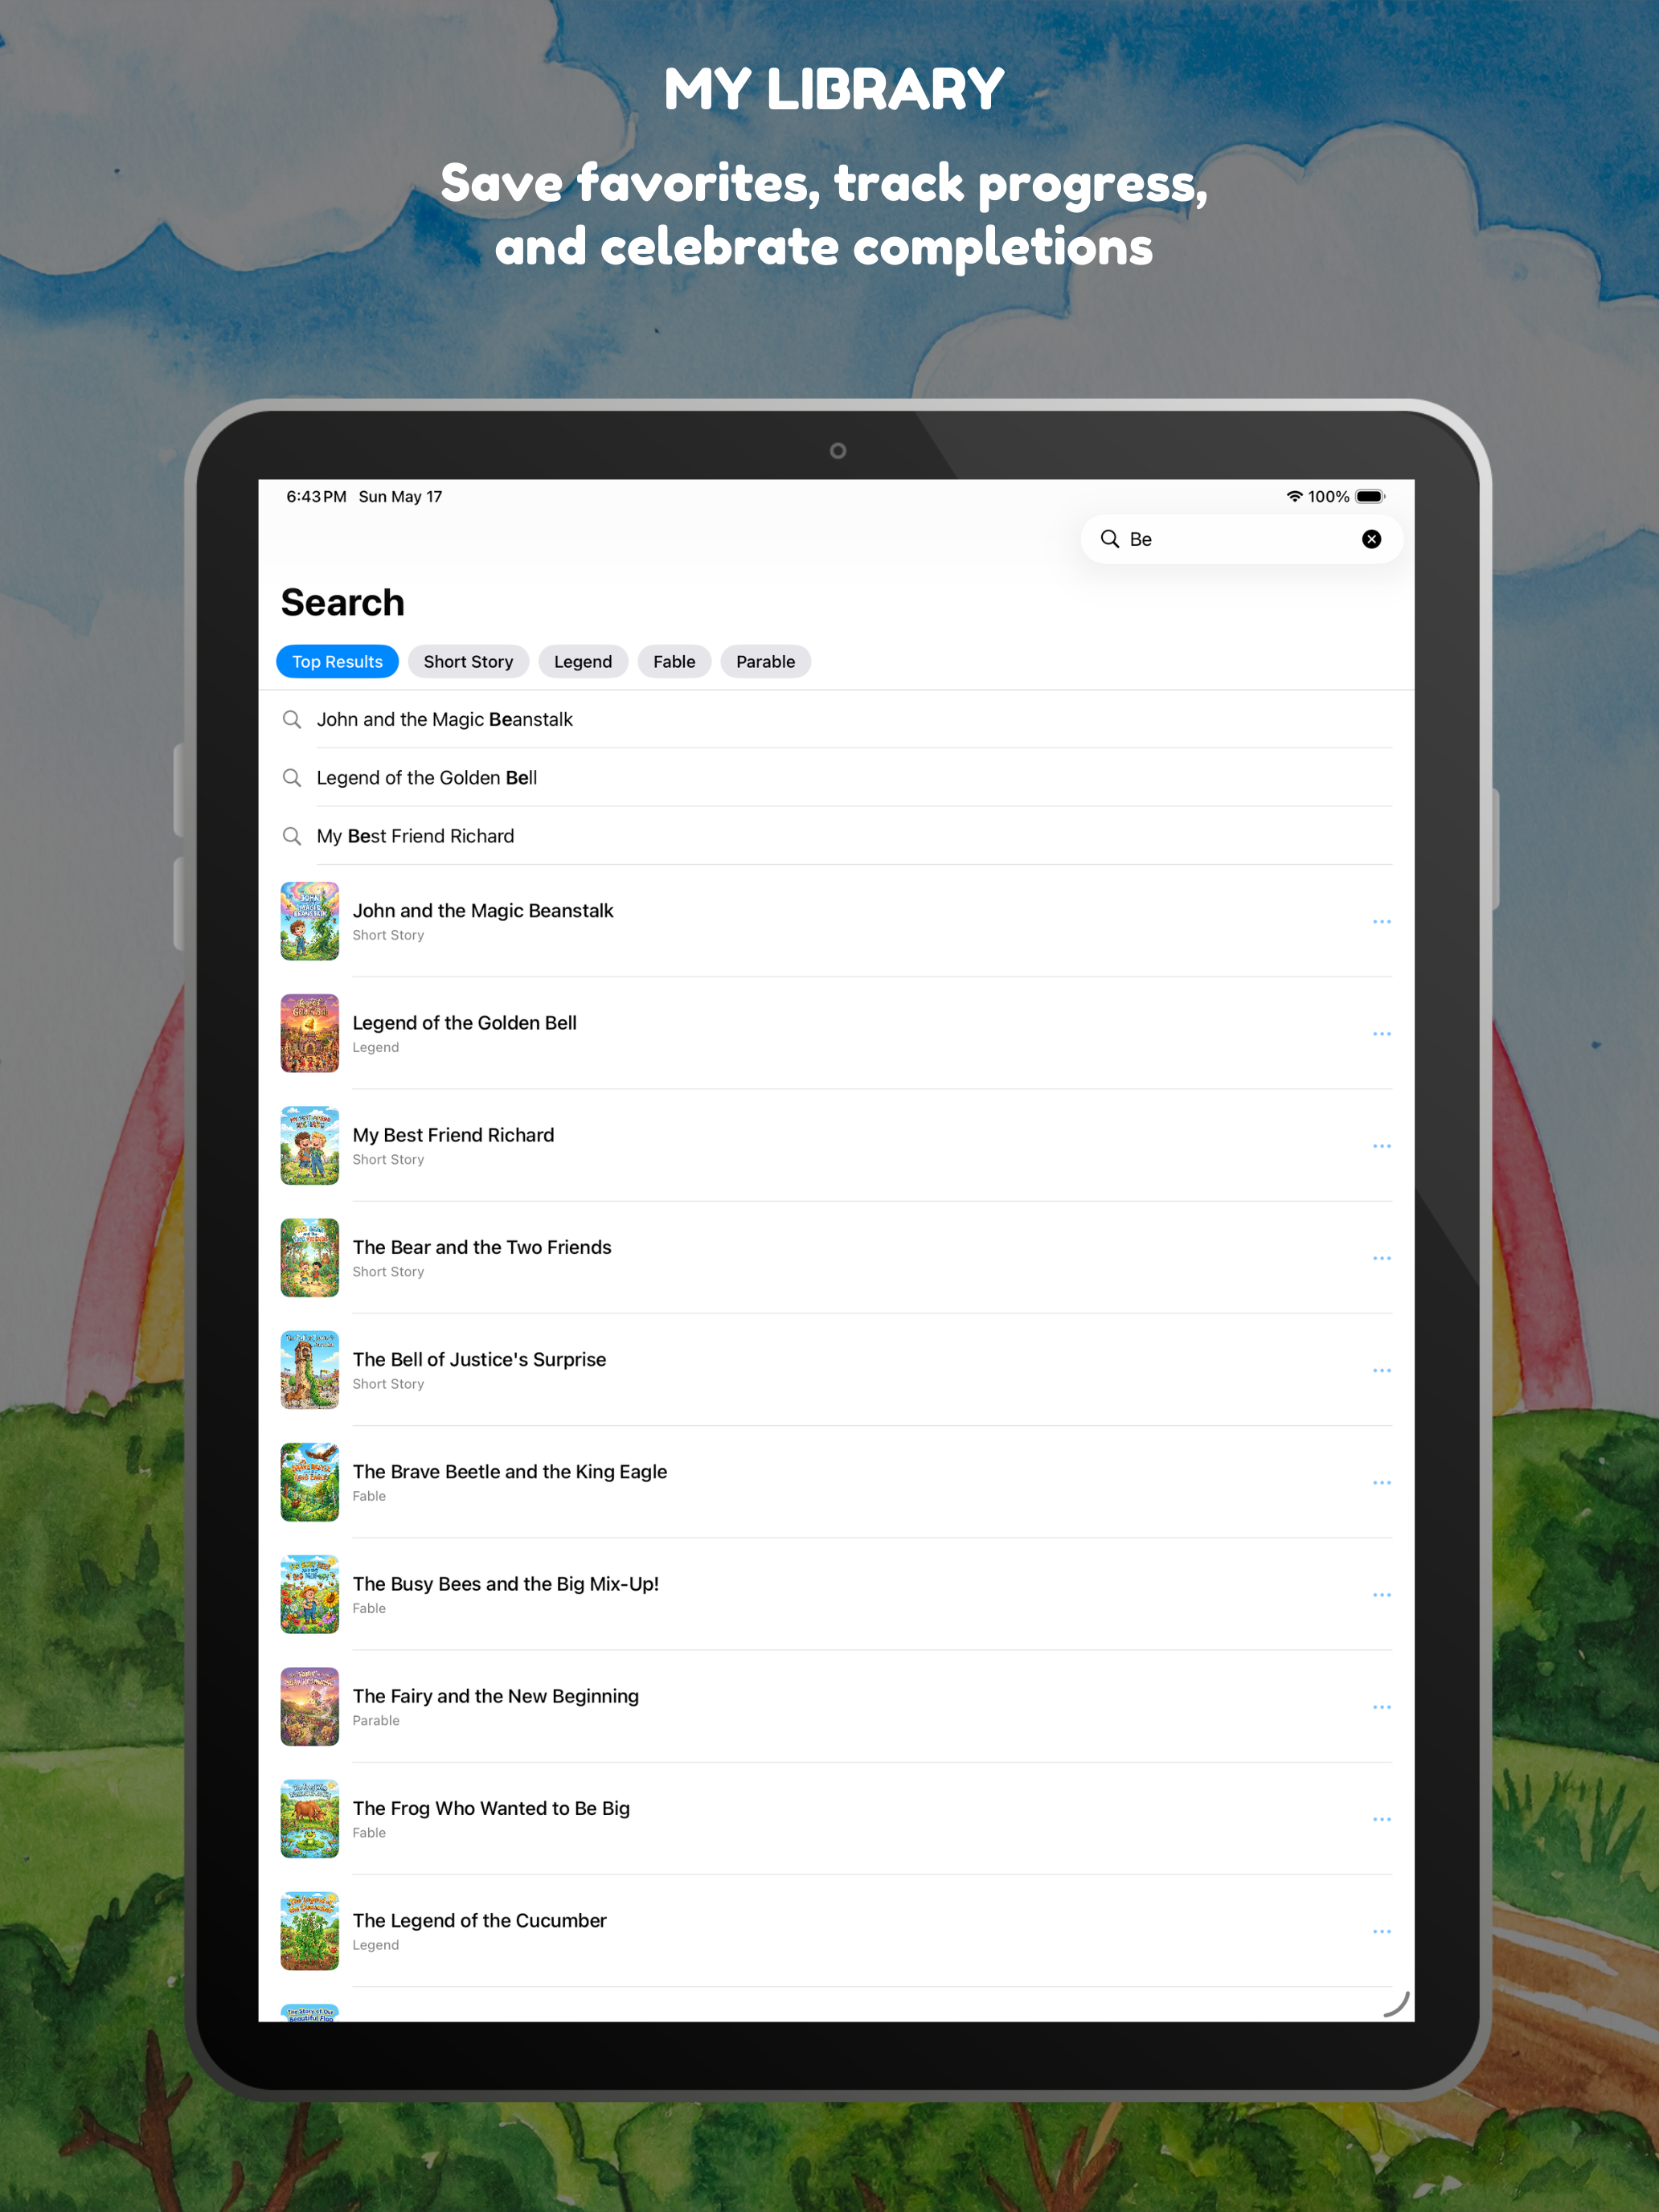This screenshot has height=2212, width=1659.
Task: Open My Best Friend Richard cover thumbnail
Action: (309, 1145)
